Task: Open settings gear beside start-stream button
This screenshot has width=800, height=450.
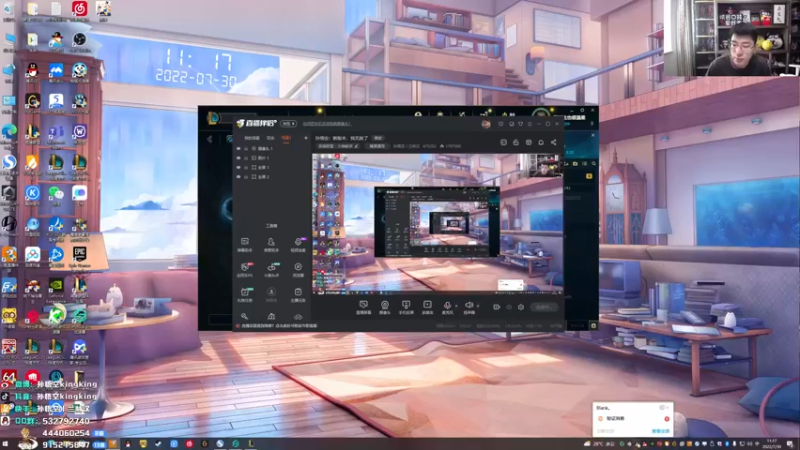Action: [521, 307]
